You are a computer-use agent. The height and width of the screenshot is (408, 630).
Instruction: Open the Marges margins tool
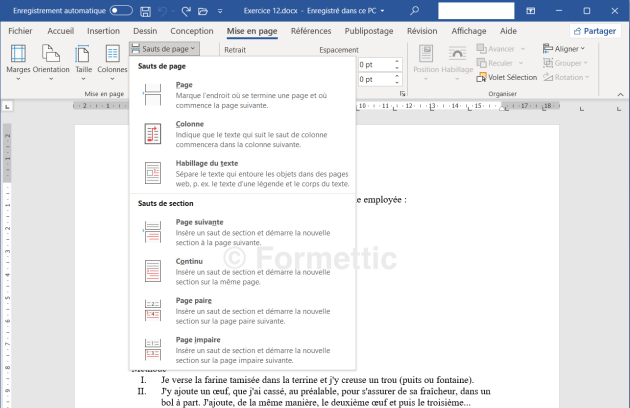(x=18, y=64)
